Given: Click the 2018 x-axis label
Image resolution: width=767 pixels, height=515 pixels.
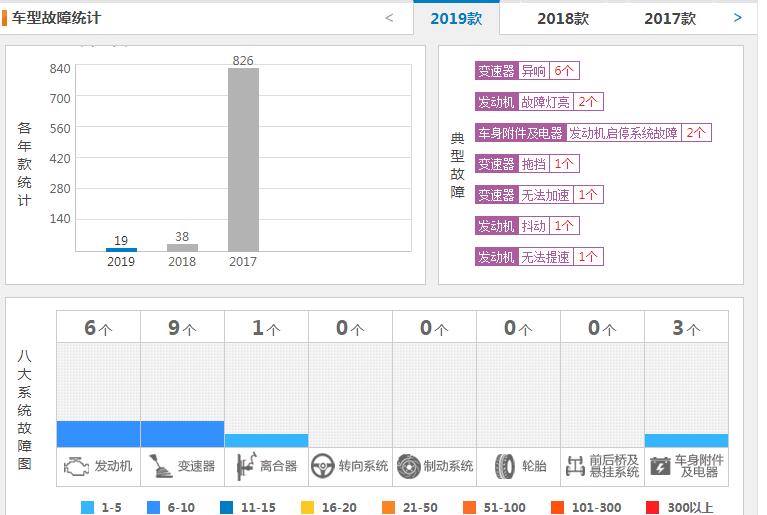Looking at the screenshot, I should [182, 262].
